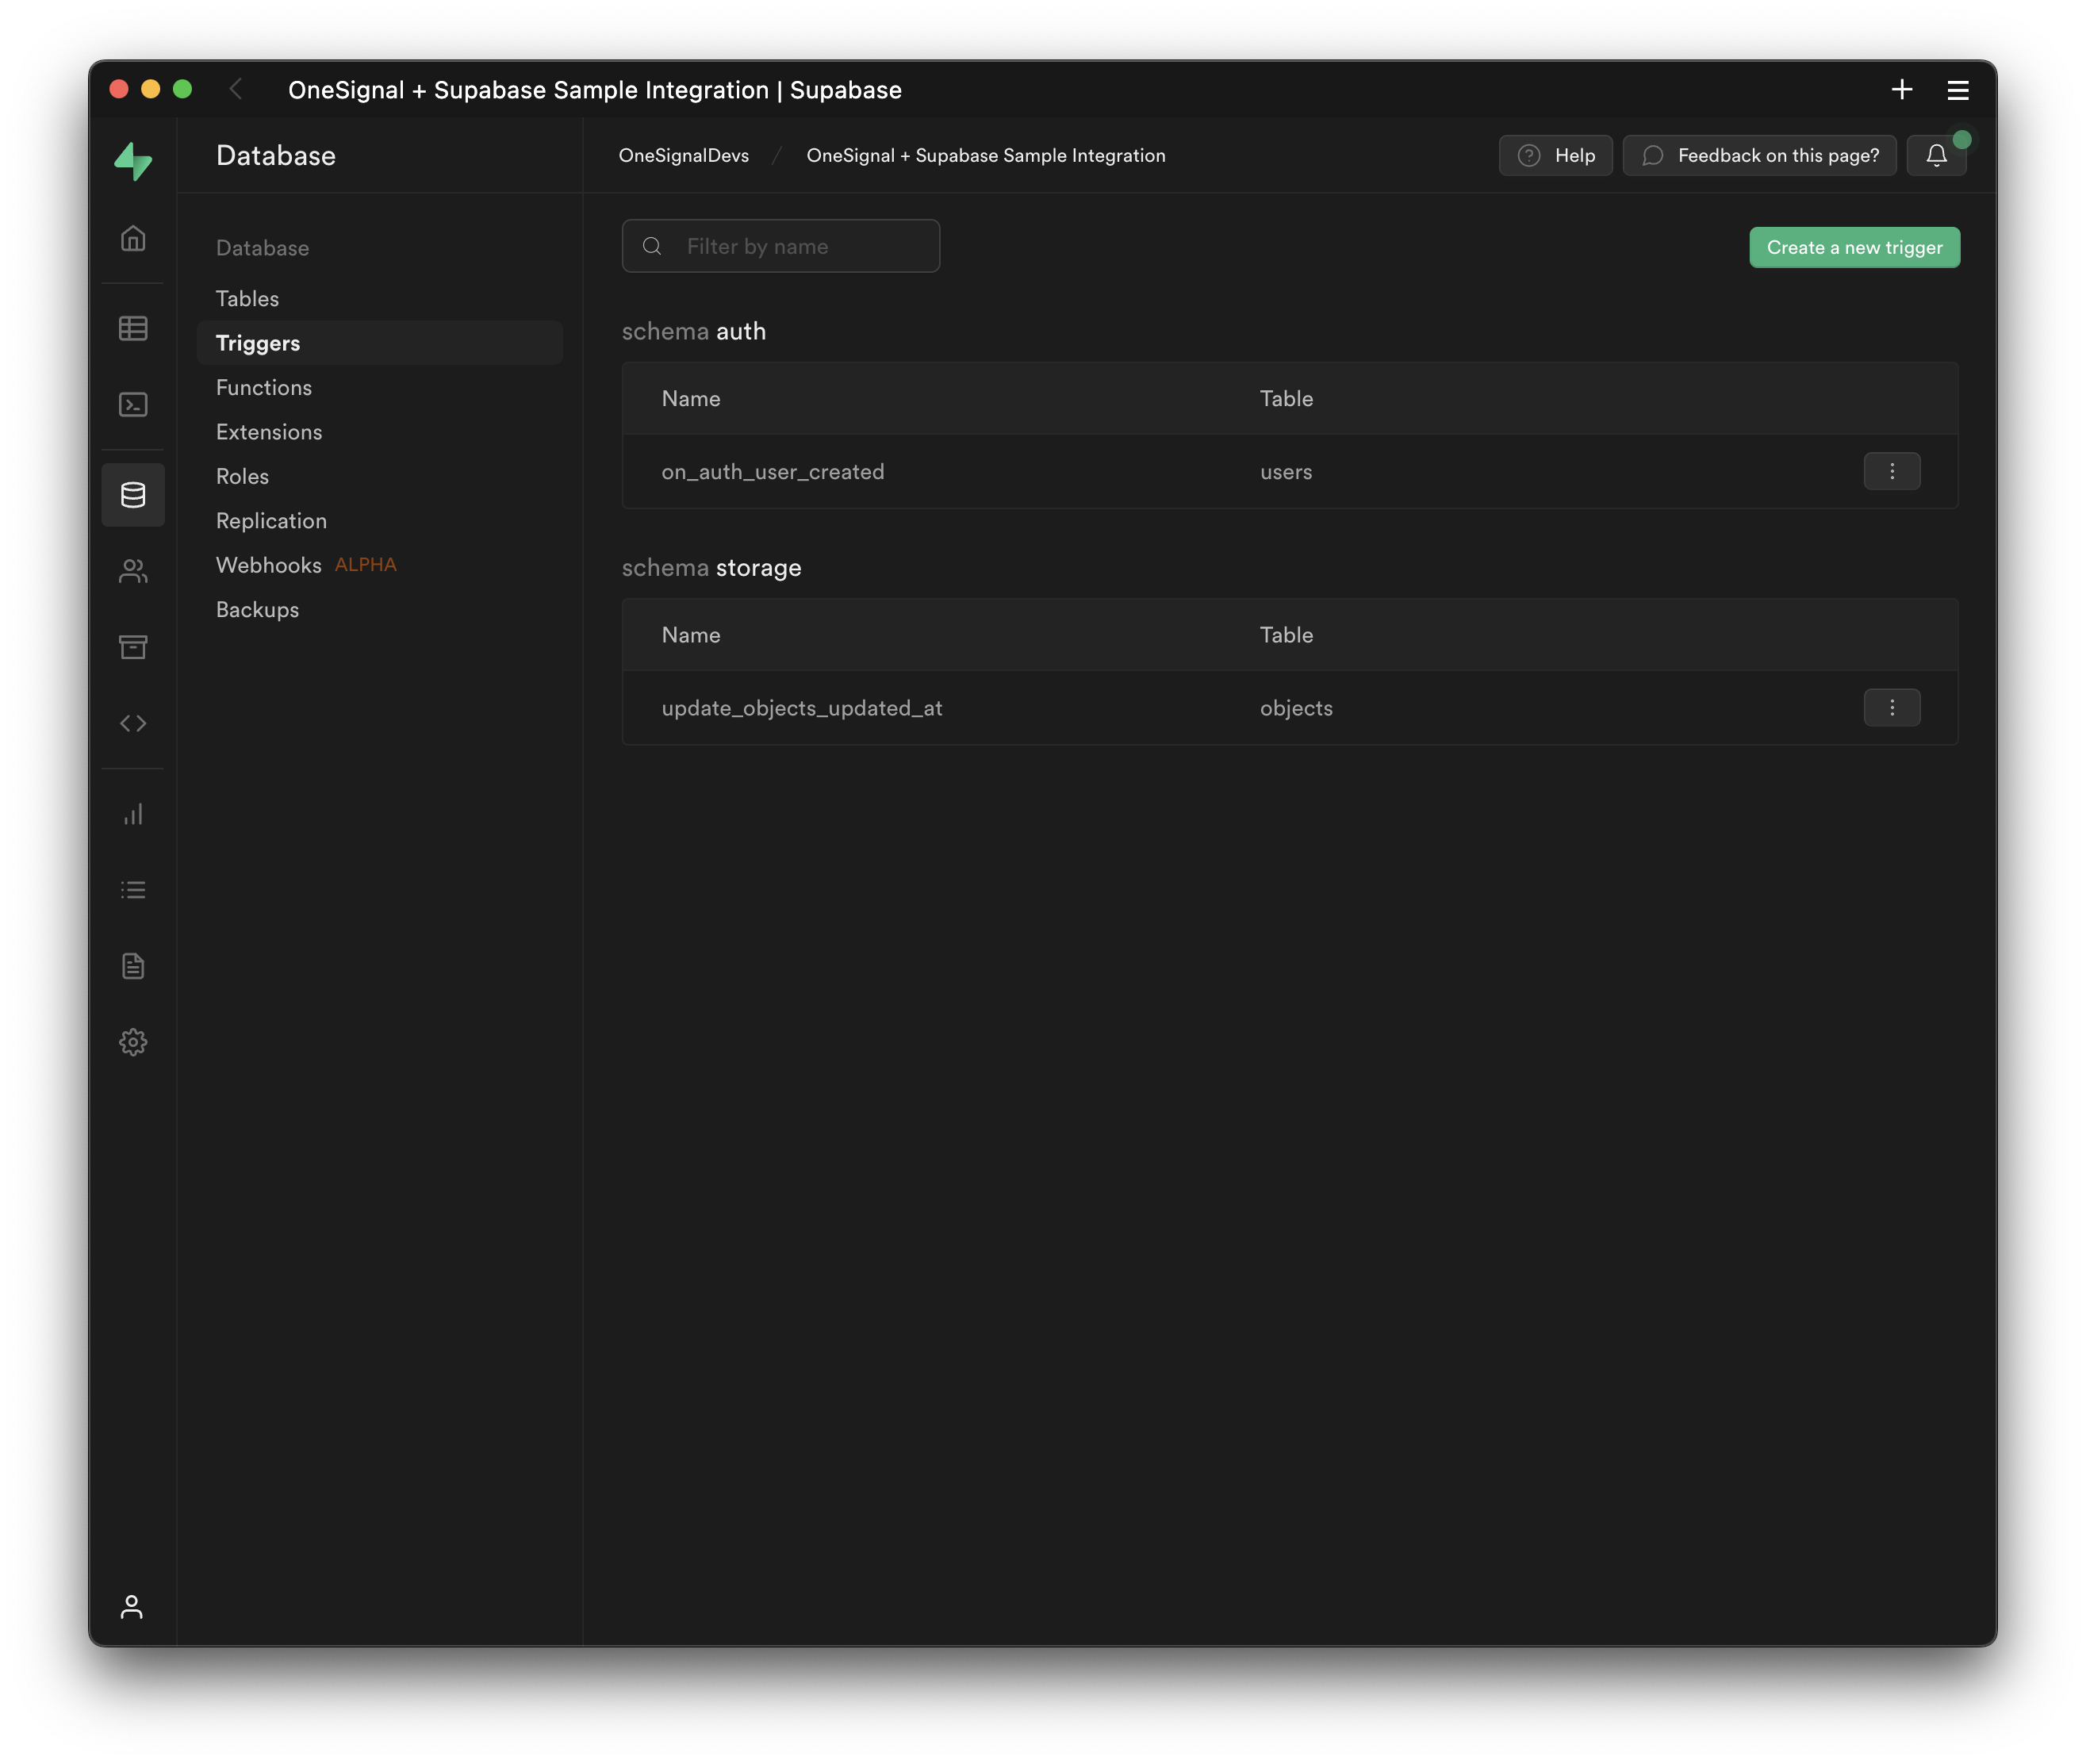Click the account profile icon at bottom
Viewport: 2086px width, 1764px height.
[x=132, y=1606]
